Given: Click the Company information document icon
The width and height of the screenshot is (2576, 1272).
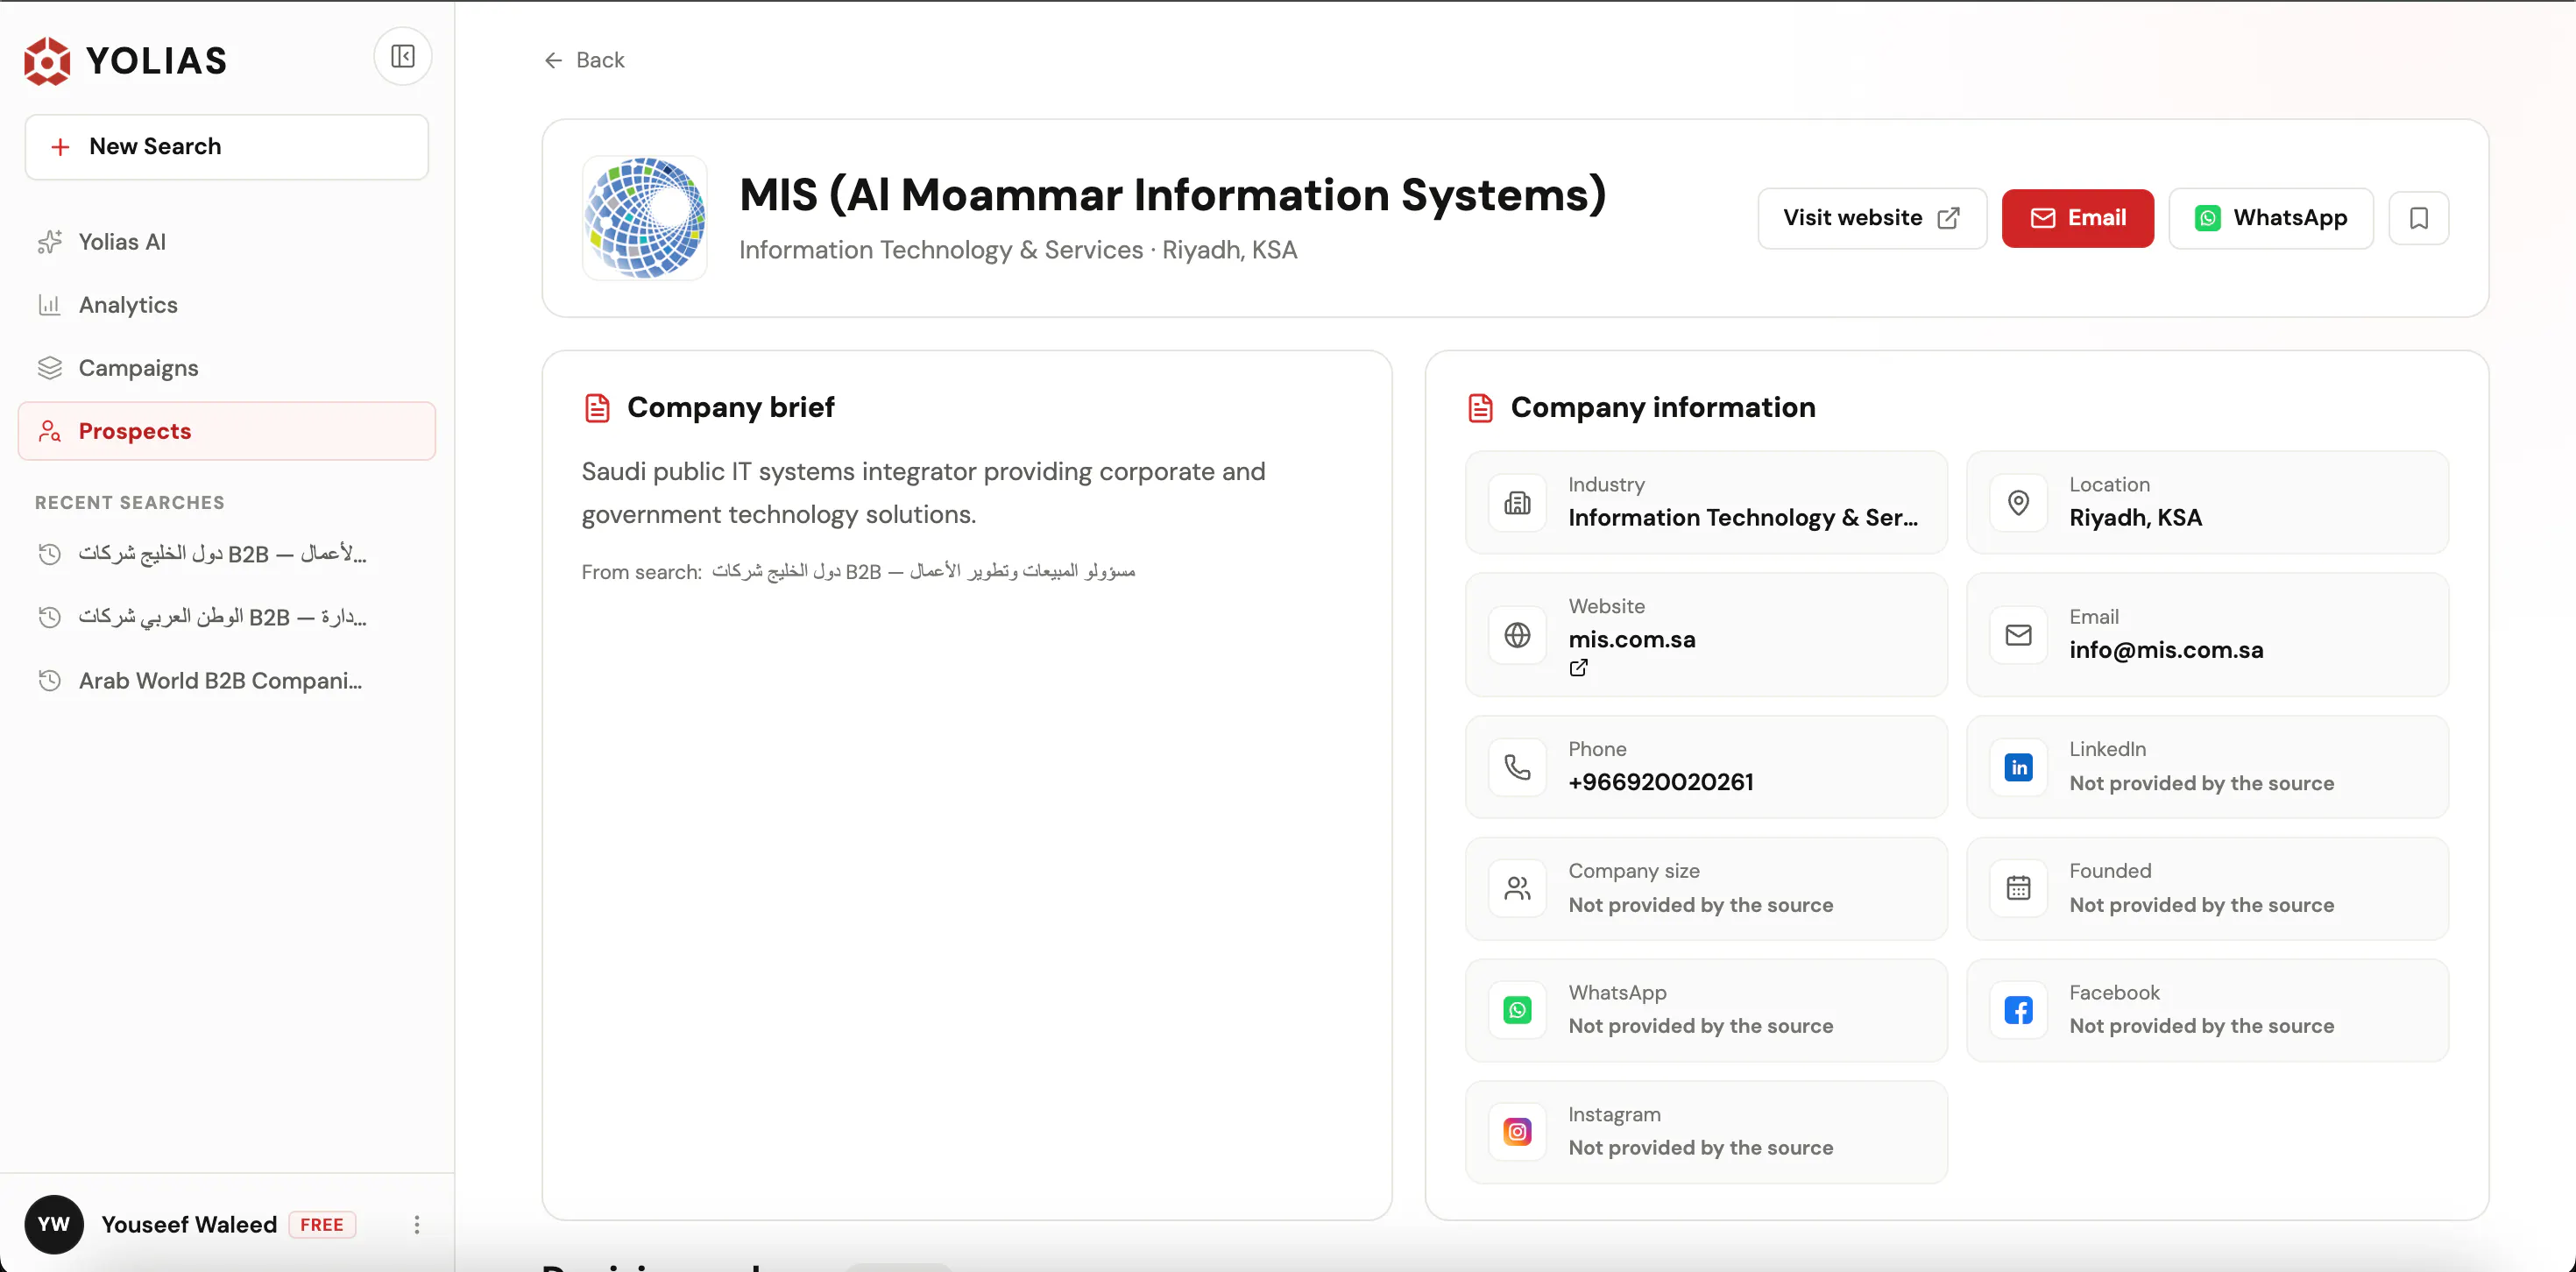Looking at the screenshot, I should (x=1480, y=408).
